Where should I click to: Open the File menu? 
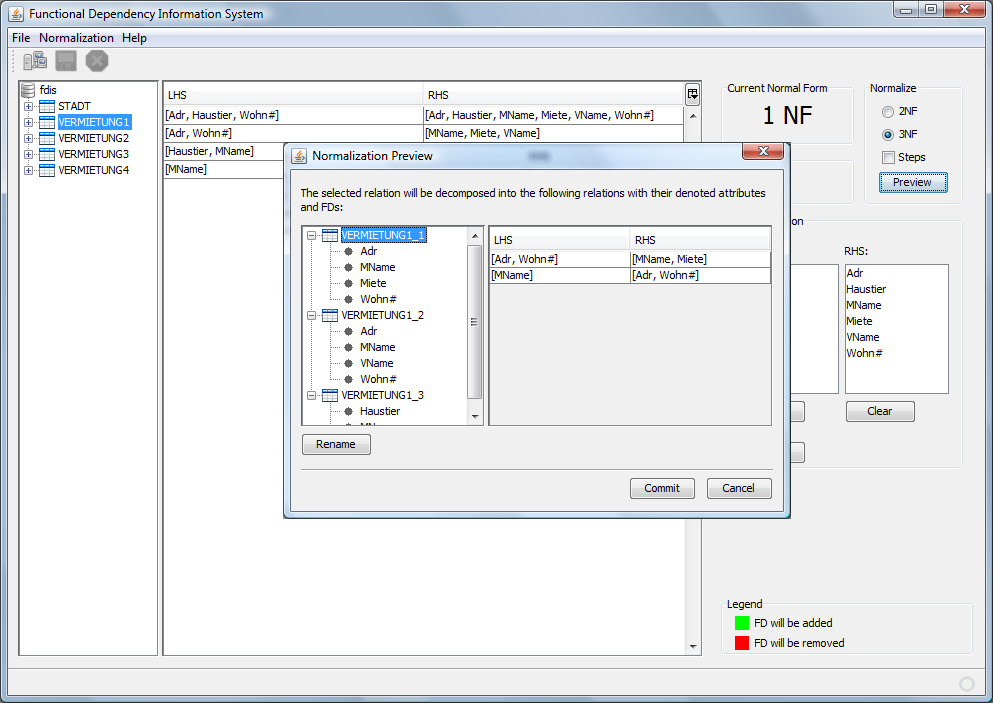coord(21,38)
